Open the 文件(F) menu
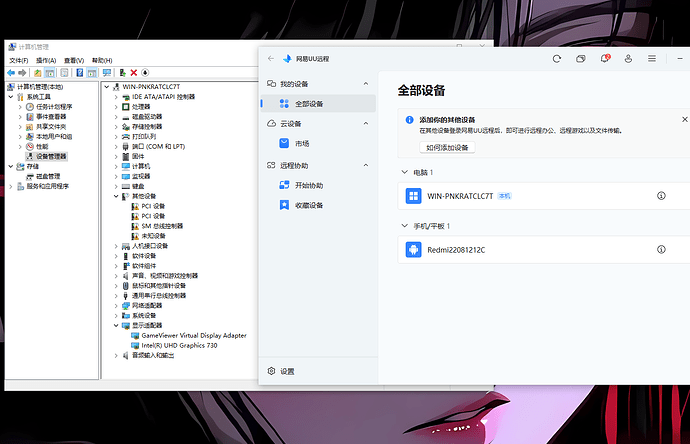 point(19,60)
